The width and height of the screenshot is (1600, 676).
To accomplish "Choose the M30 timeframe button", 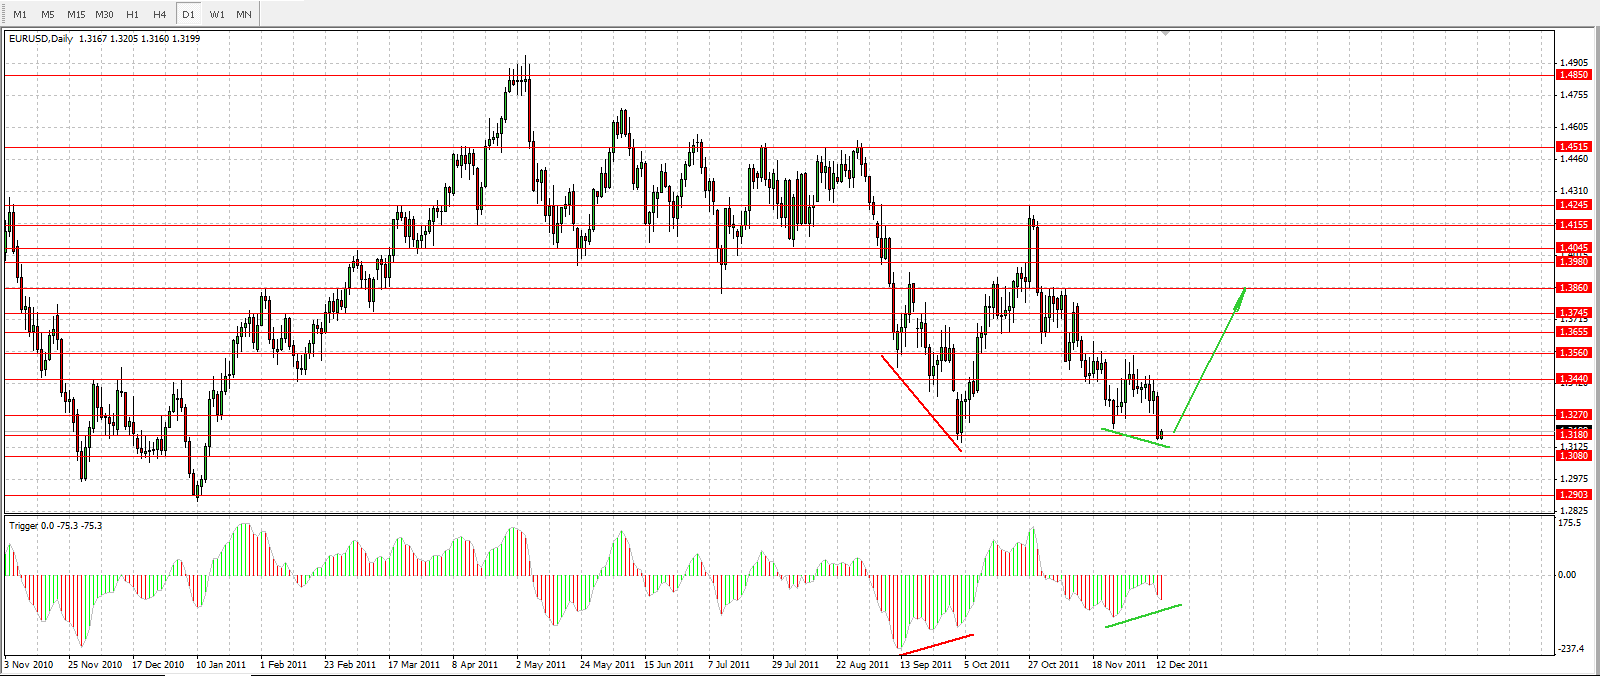I will (104, 14).
